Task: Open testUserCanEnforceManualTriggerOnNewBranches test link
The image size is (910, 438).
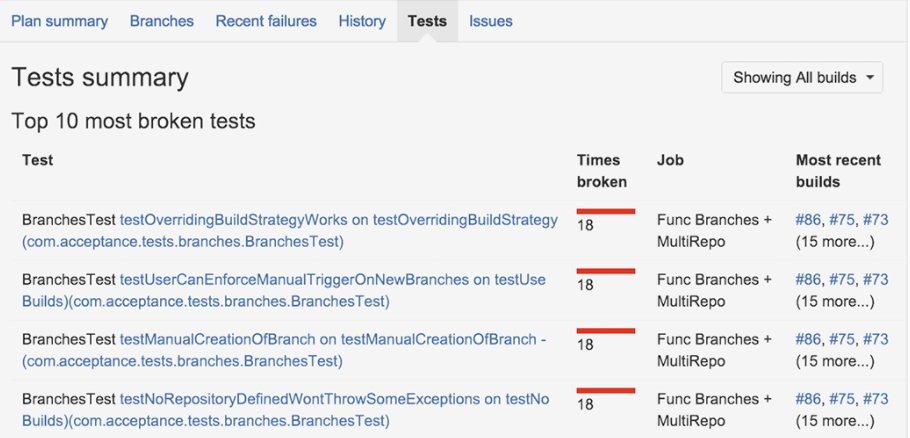Action: (332, 280)
